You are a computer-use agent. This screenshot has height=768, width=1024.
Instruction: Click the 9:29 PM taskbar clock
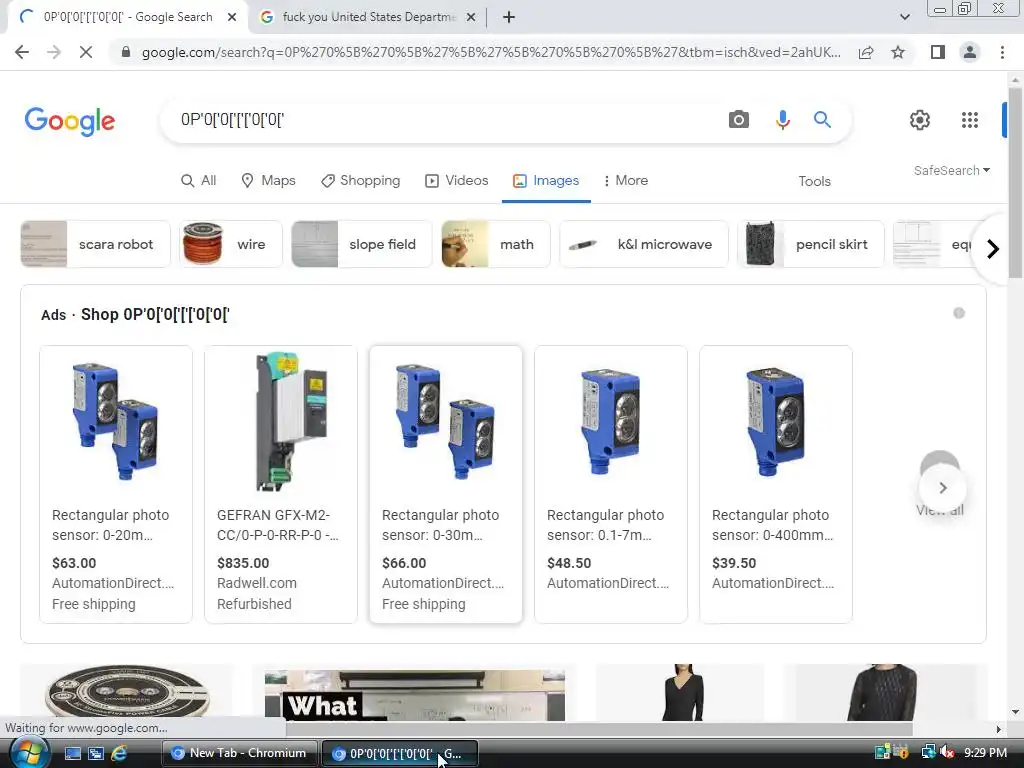[x=985, y=752]
